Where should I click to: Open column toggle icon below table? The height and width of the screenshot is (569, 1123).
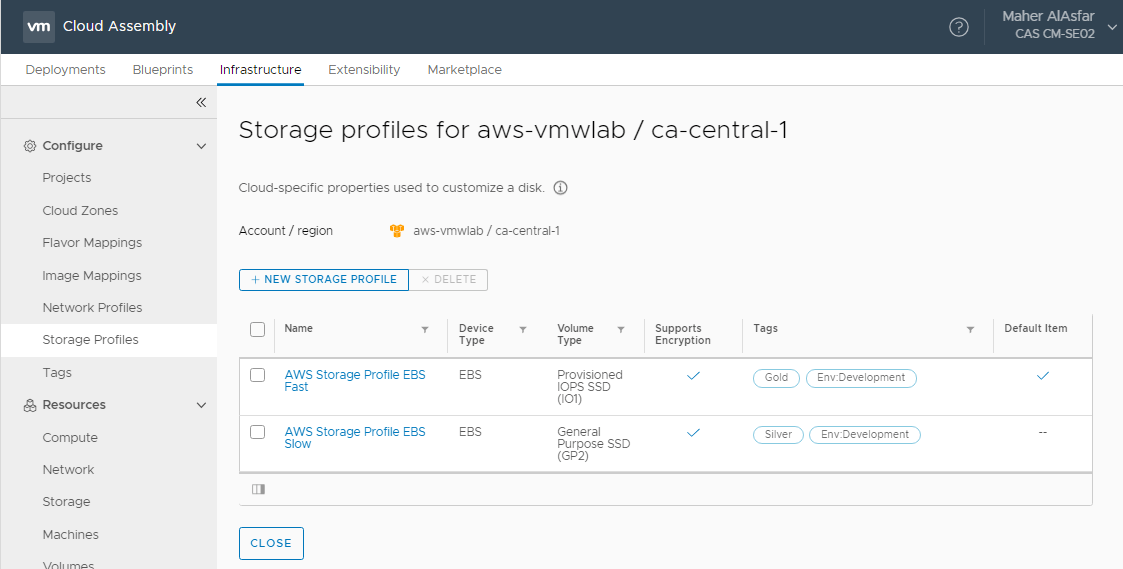(x=258, y=489)
